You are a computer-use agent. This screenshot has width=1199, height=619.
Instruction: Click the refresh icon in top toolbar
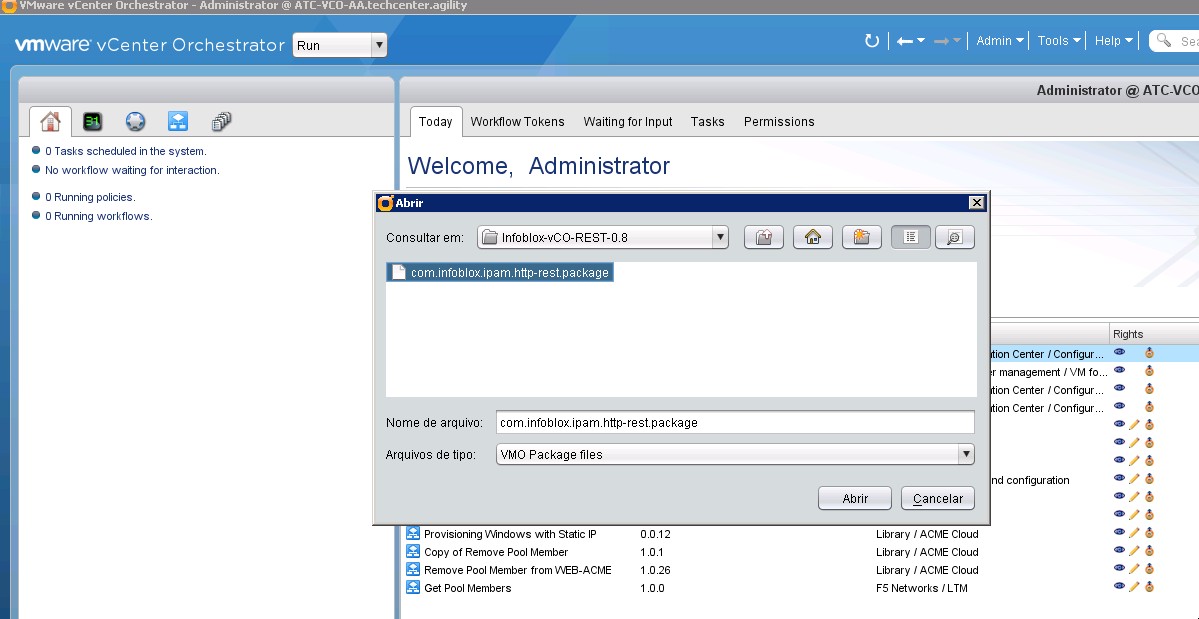[871, 41]
